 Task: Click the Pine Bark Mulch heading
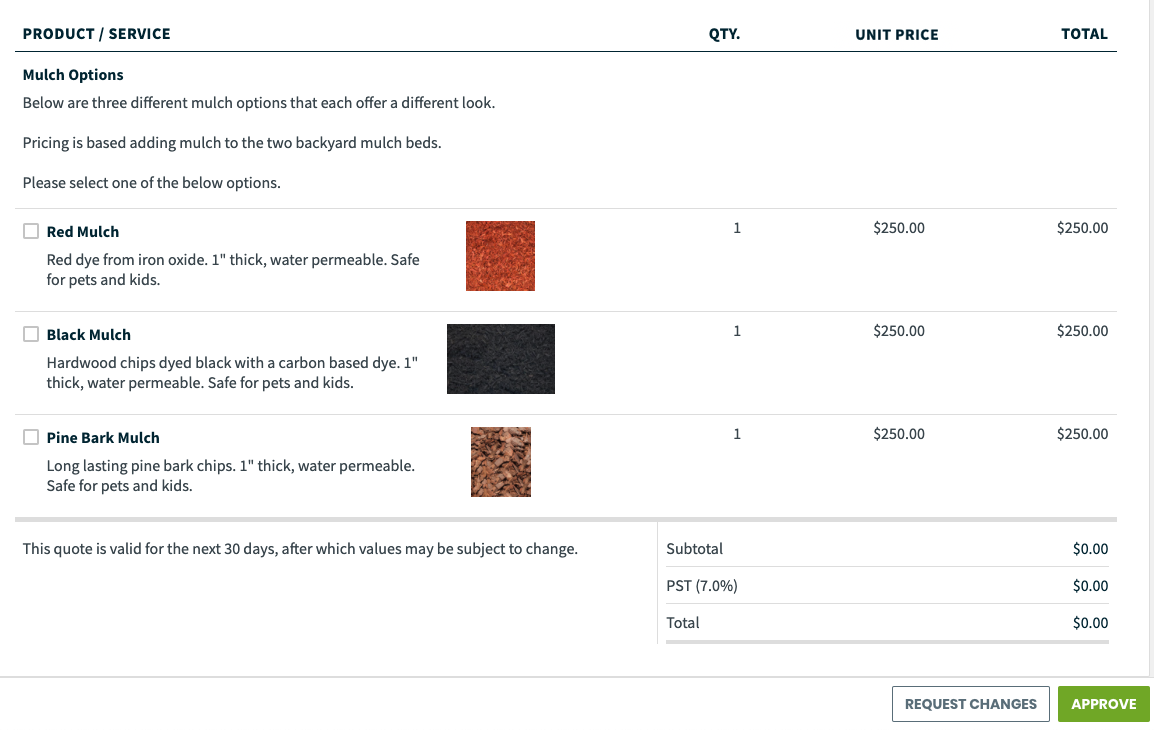[103, 437]
